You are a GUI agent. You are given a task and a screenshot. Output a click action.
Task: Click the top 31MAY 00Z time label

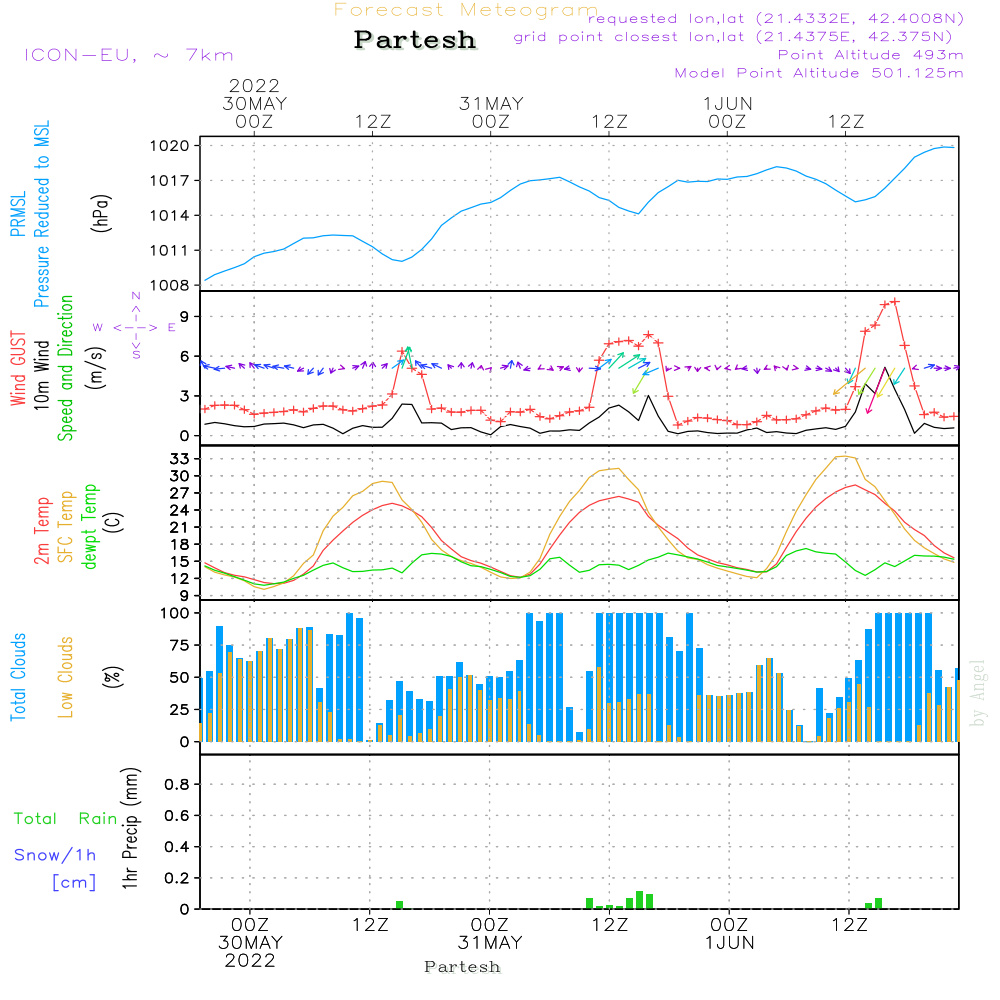[491, 112]
